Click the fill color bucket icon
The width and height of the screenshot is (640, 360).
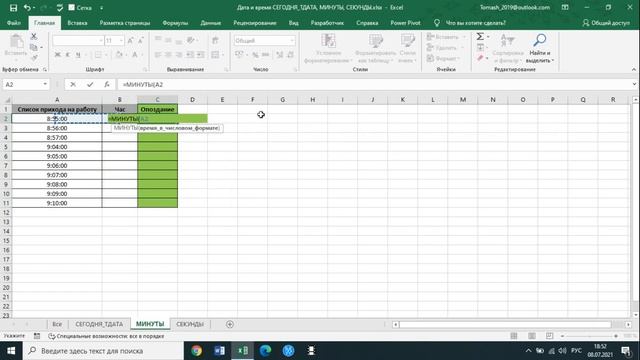tap(119, 55)
